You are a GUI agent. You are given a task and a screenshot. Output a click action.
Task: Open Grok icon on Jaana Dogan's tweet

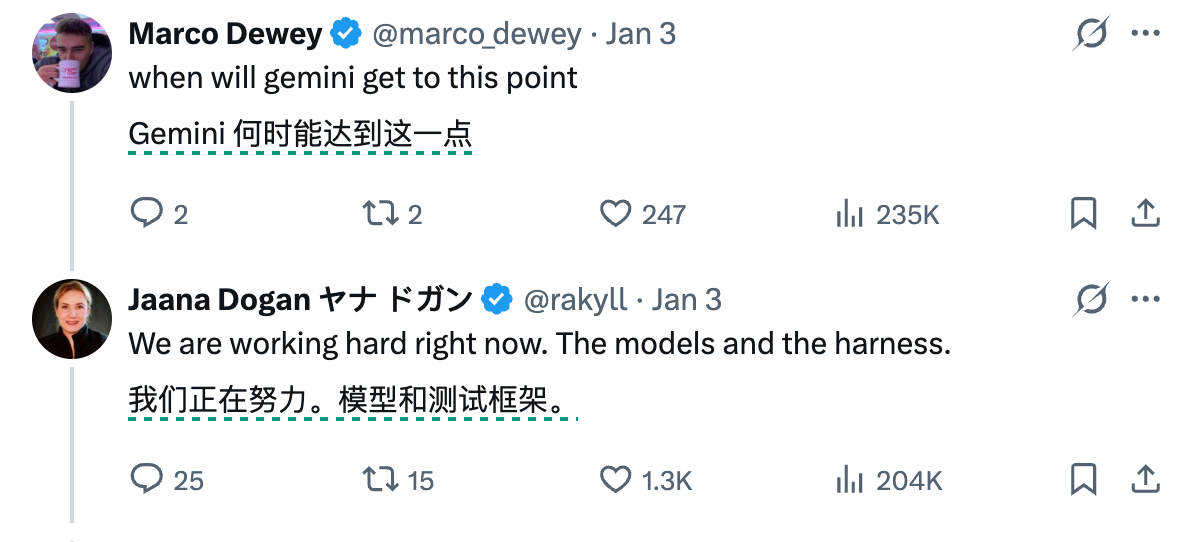[1090, 299]
